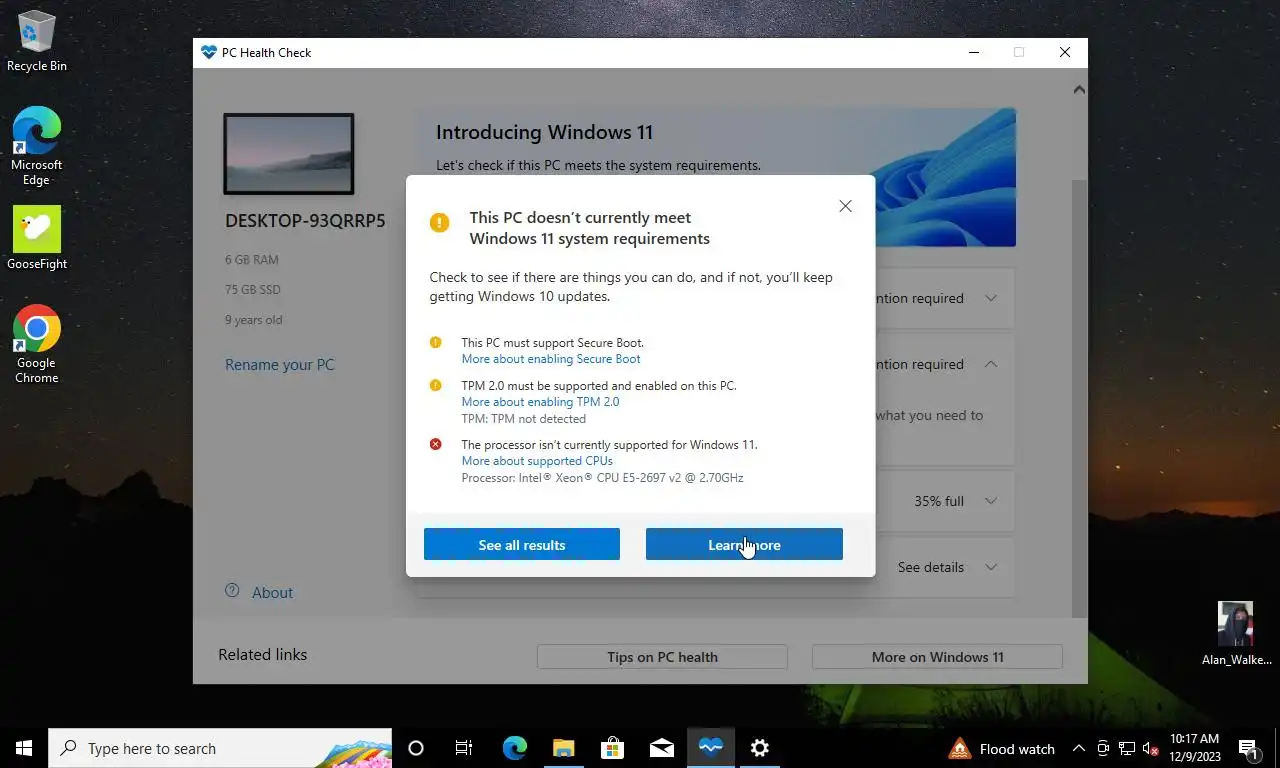The width and height of the screenshot is (1280, 768).
Task: Click the network tray icon
Action: tap(1127, 748)
